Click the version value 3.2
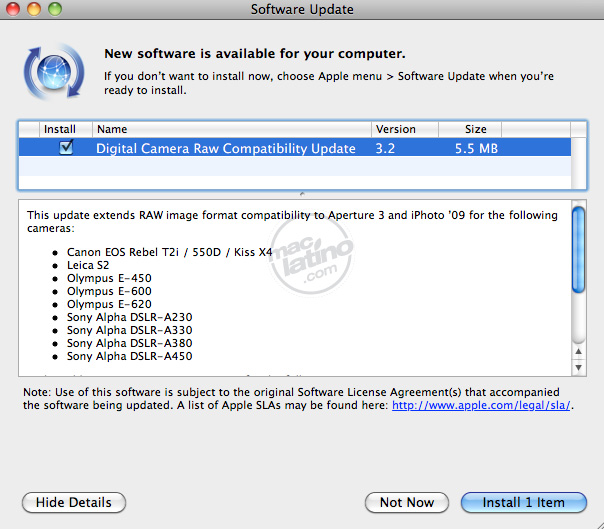This screenshot has width=604, height=529. click(385, 148)
